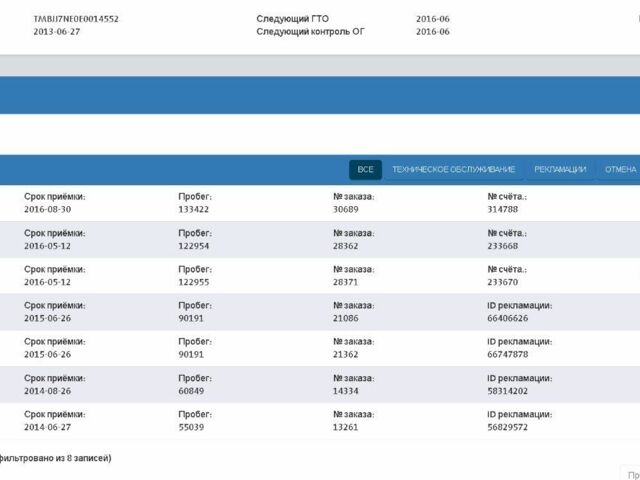Click the "Следующий ГТО" label
This screenshot has height=480, width=640.
click(292, 19)
